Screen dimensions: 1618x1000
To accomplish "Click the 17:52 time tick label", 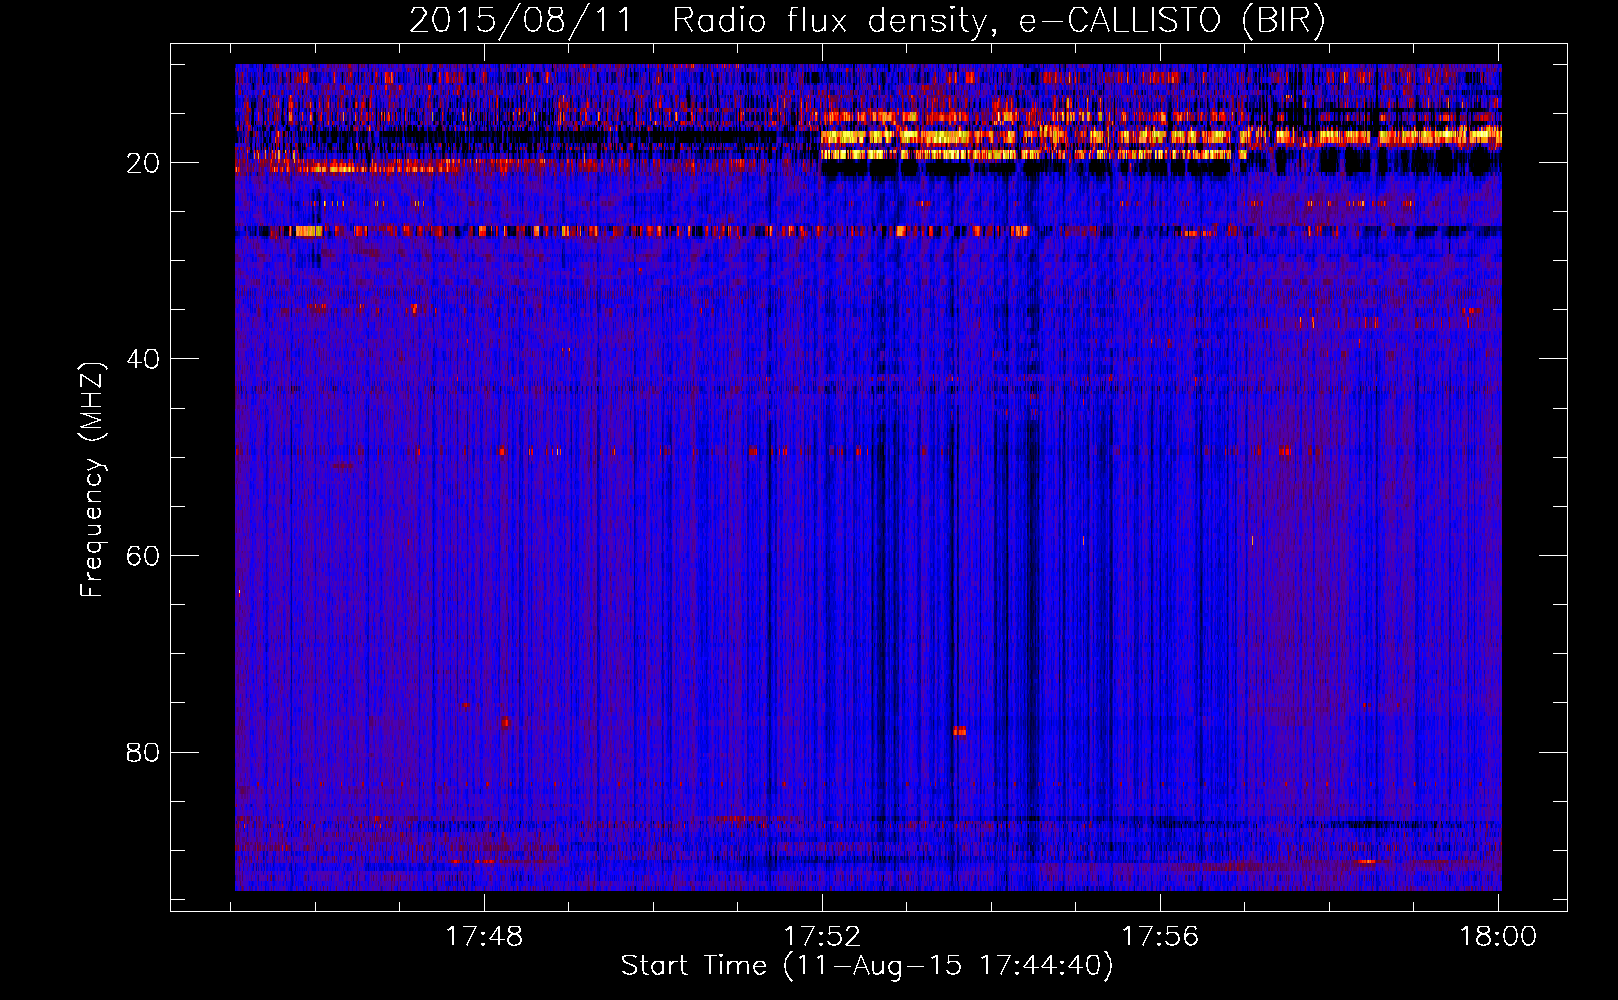I will (x=822, y=937).
